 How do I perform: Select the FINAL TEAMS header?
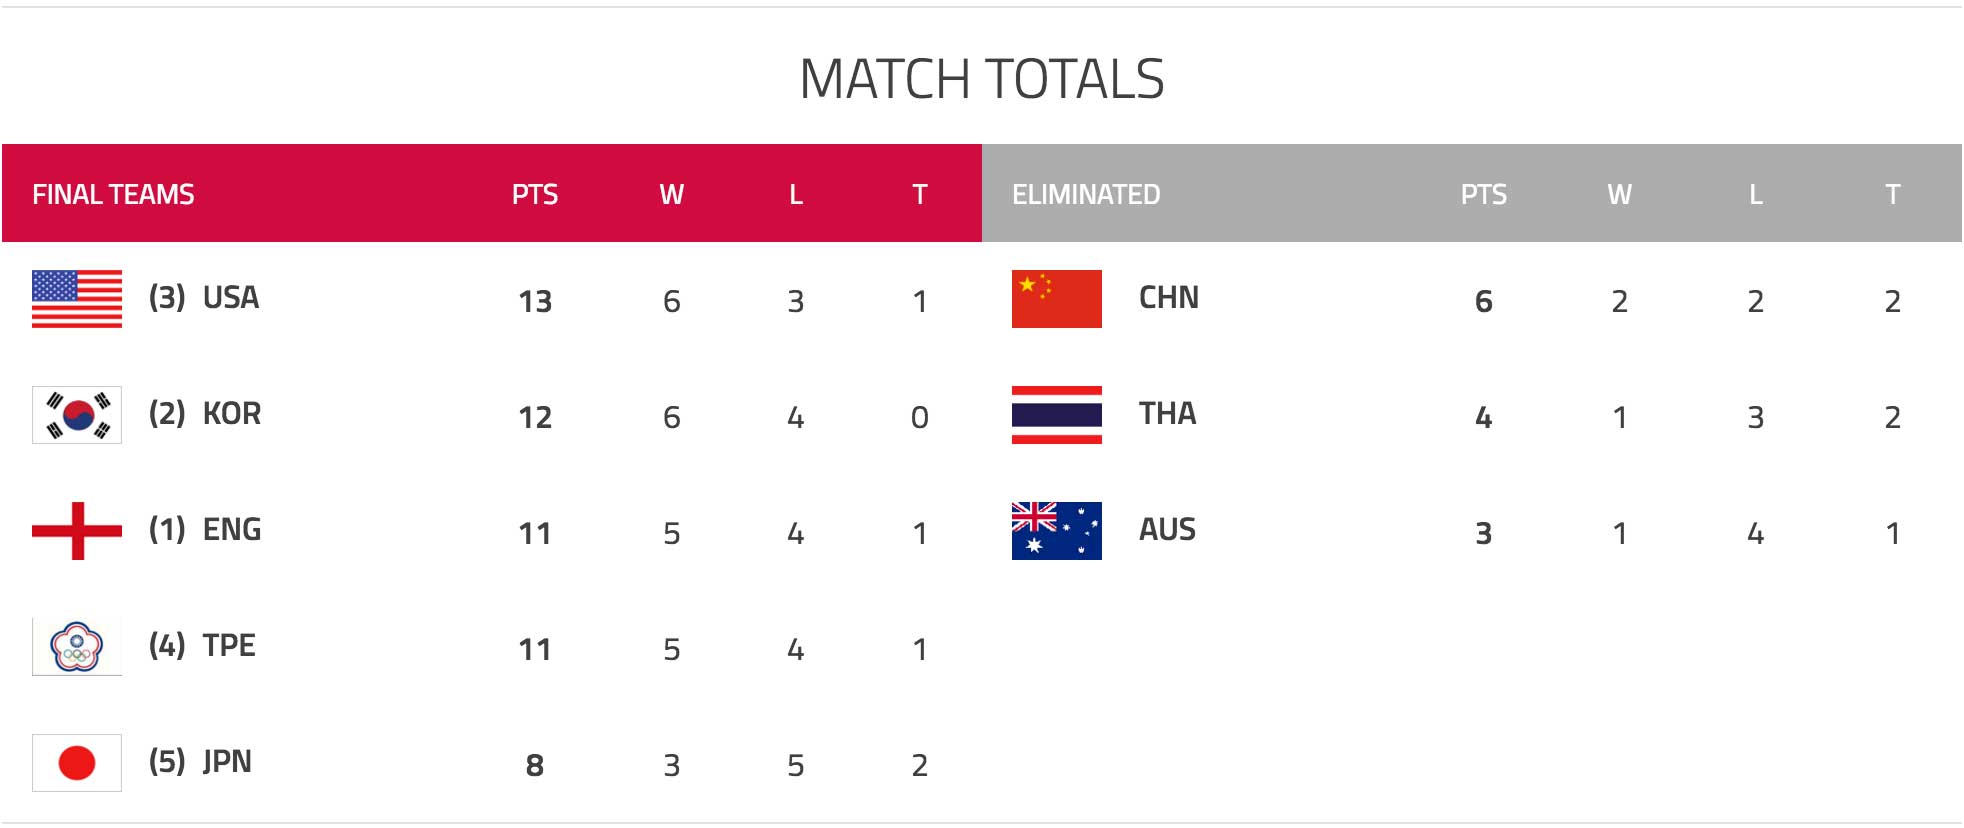pyautogui.click(x=113, y=194)
